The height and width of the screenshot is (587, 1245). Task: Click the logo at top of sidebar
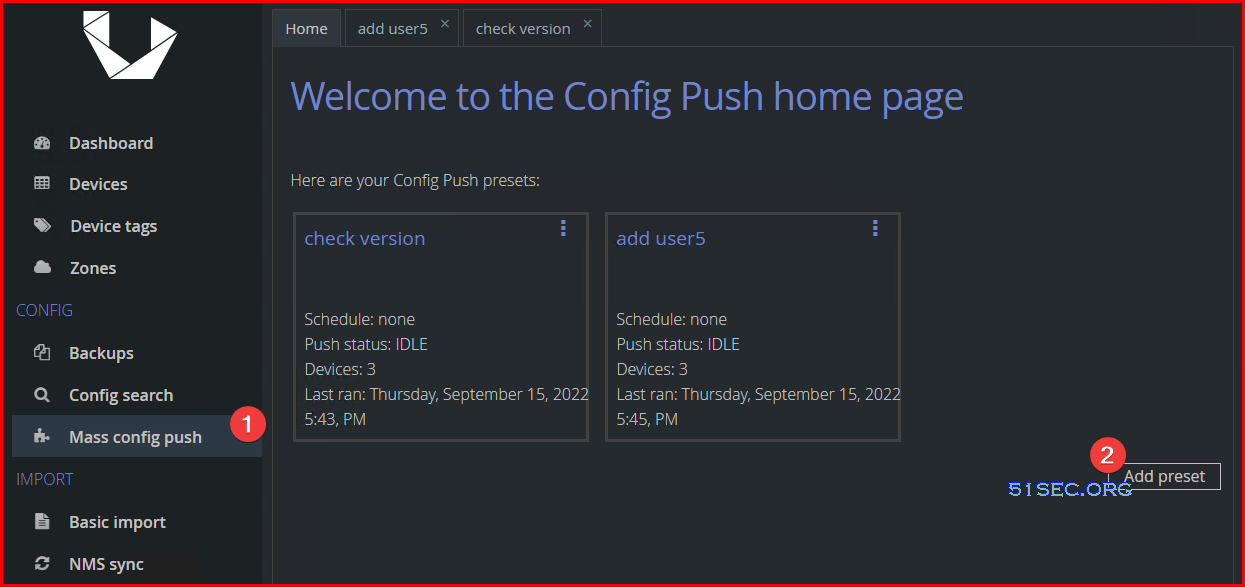point(130,44)
